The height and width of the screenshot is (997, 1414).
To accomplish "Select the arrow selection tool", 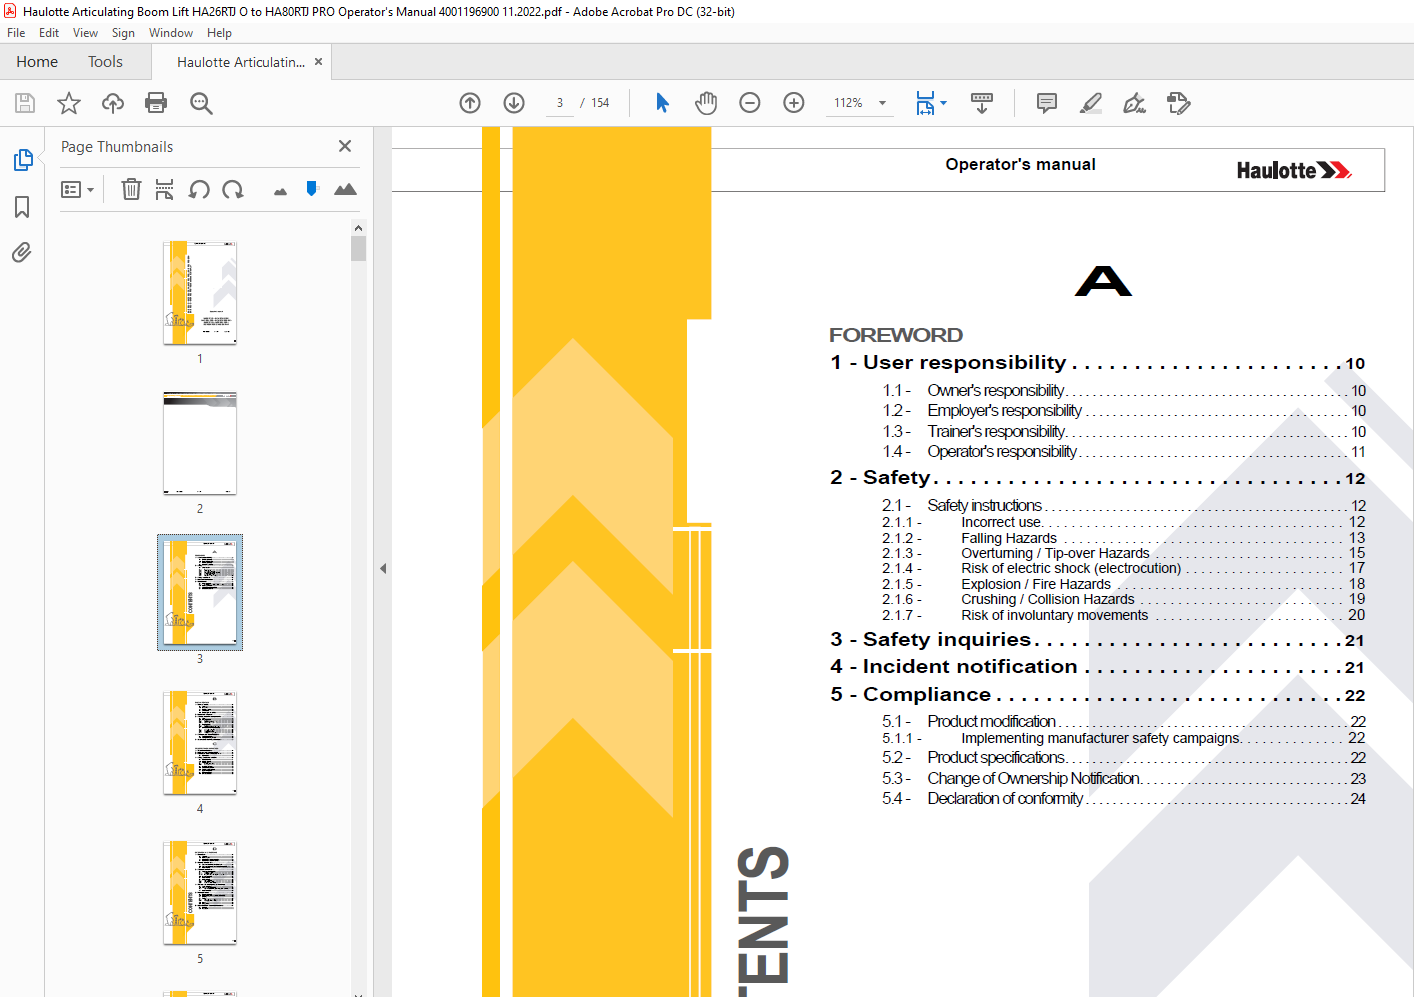I will pos(662,103).
